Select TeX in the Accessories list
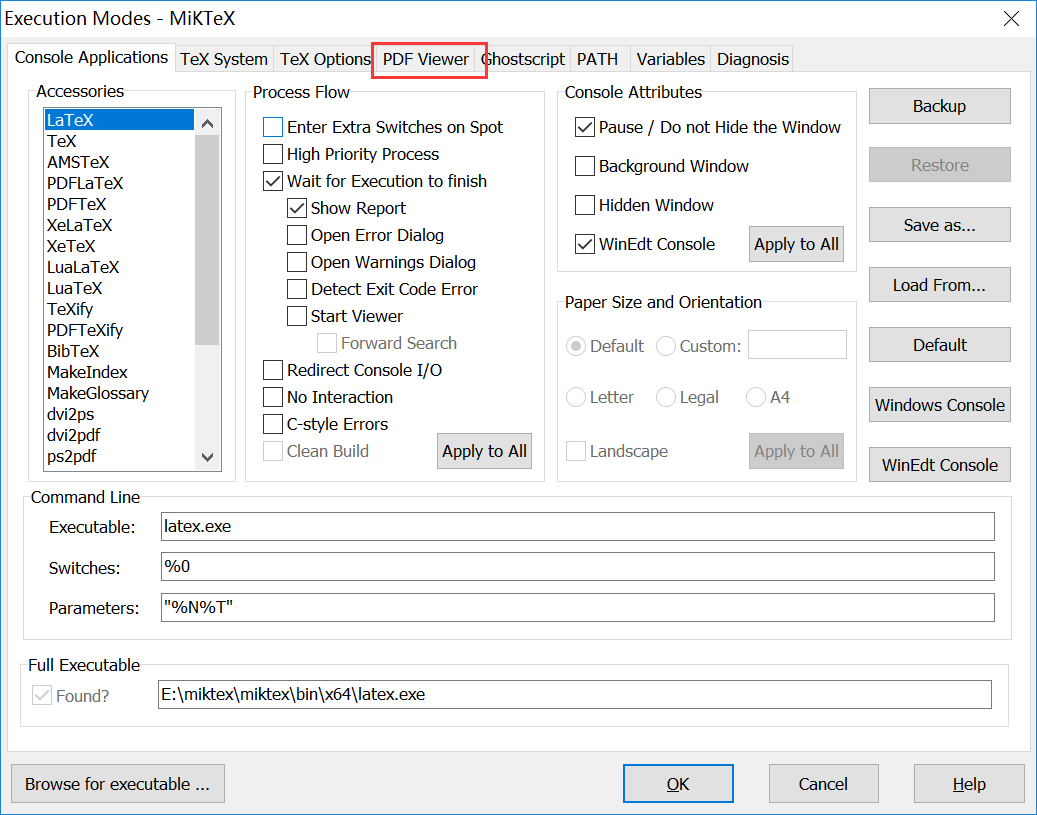This screenshot has height=815, width=1037. [x=119, y=142]
